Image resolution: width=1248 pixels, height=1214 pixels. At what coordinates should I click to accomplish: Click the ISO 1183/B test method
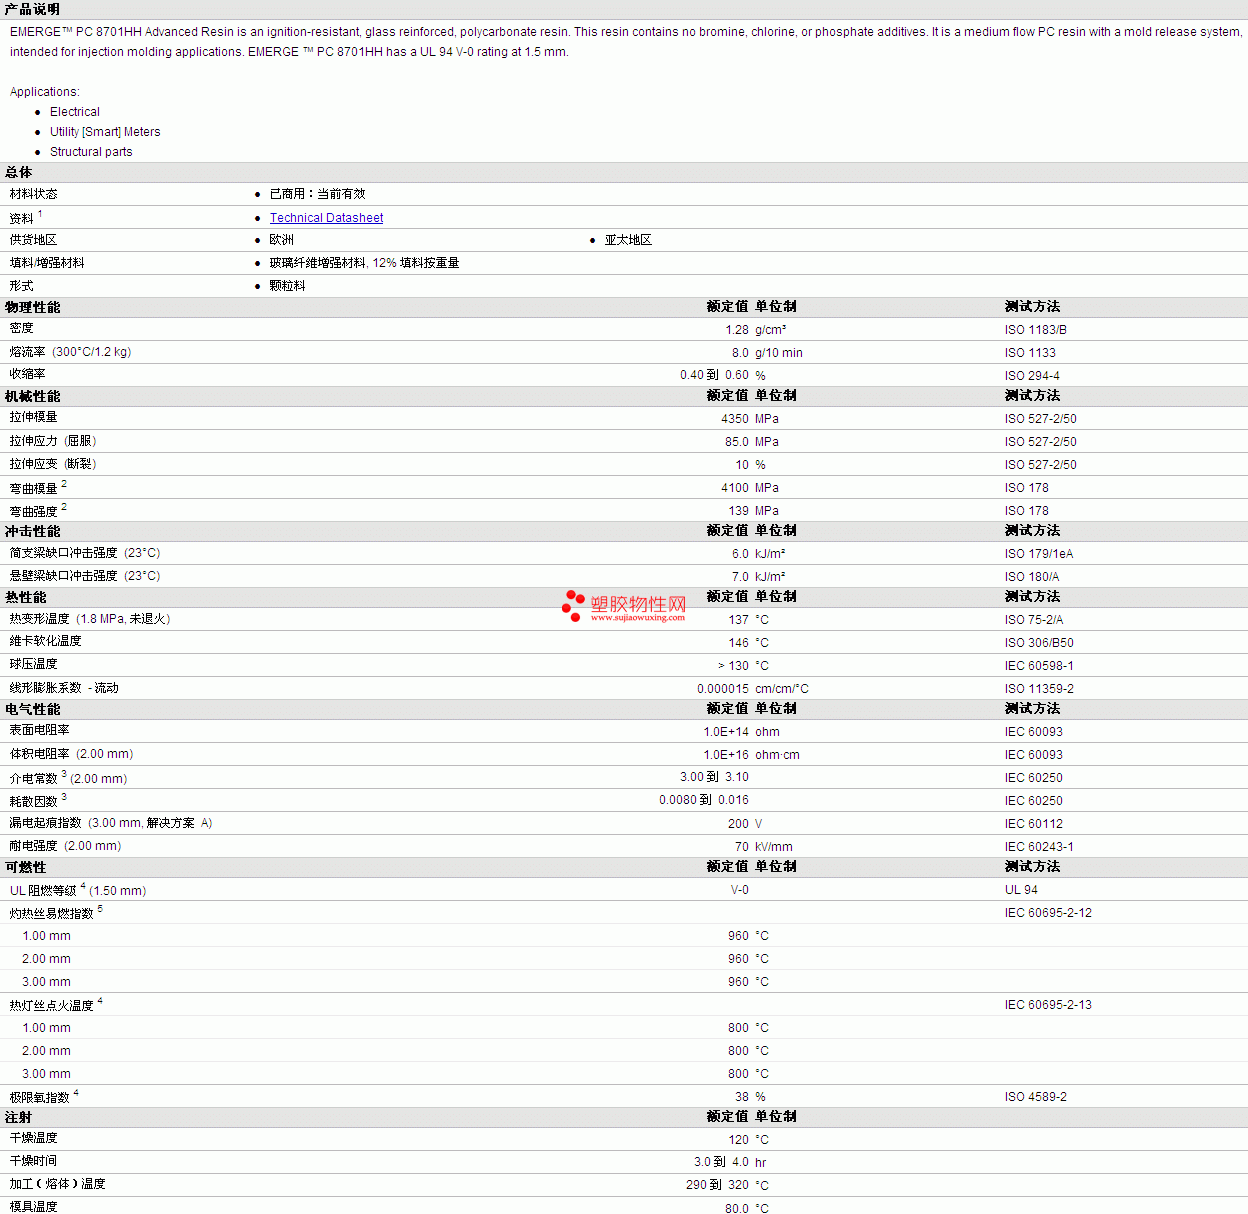click(1035, 330)
